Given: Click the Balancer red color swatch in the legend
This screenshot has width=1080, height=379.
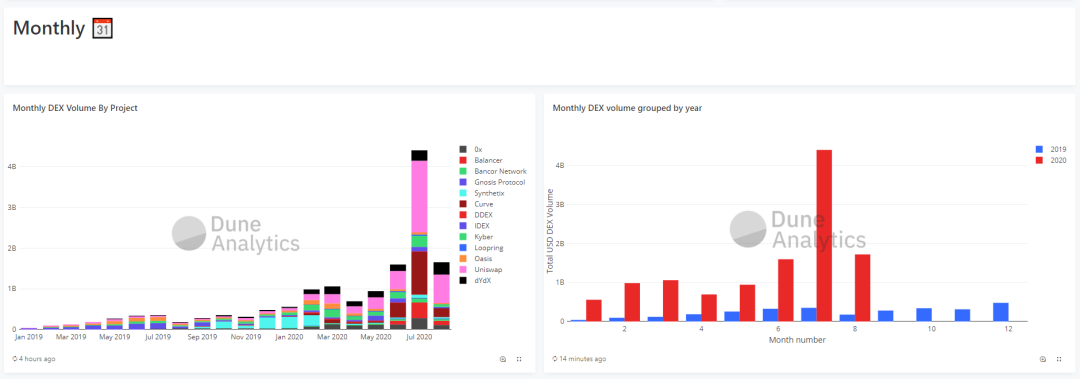Looking at the screenshot, I should 463,160.
